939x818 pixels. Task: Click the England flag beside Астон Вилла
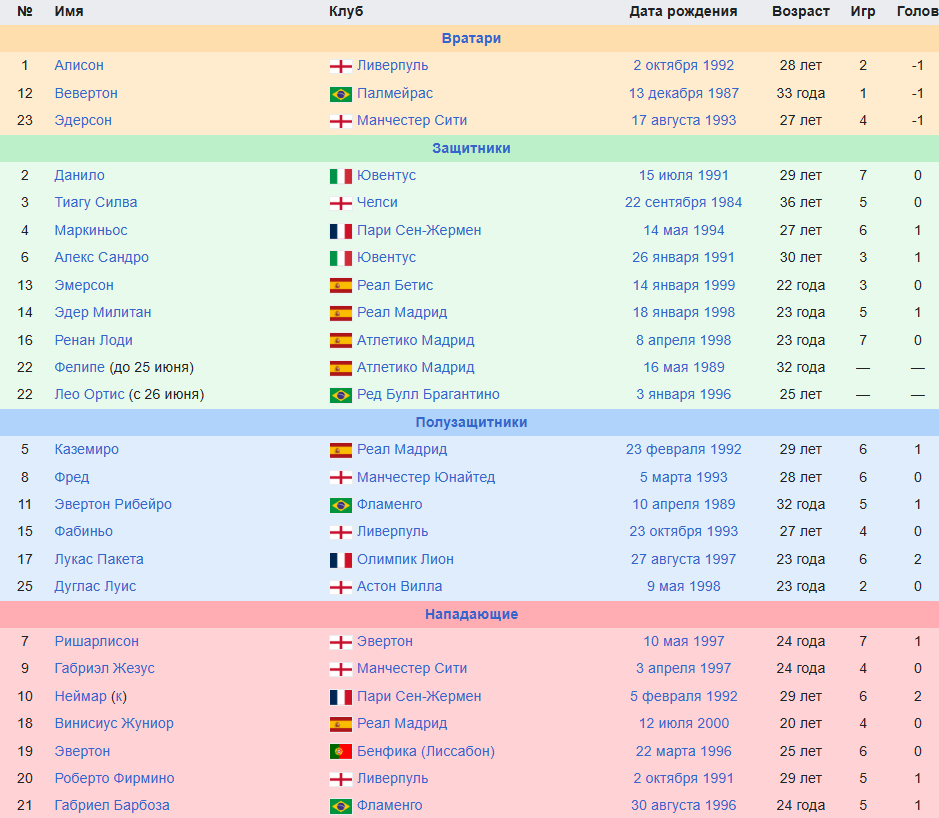point(341,587)
